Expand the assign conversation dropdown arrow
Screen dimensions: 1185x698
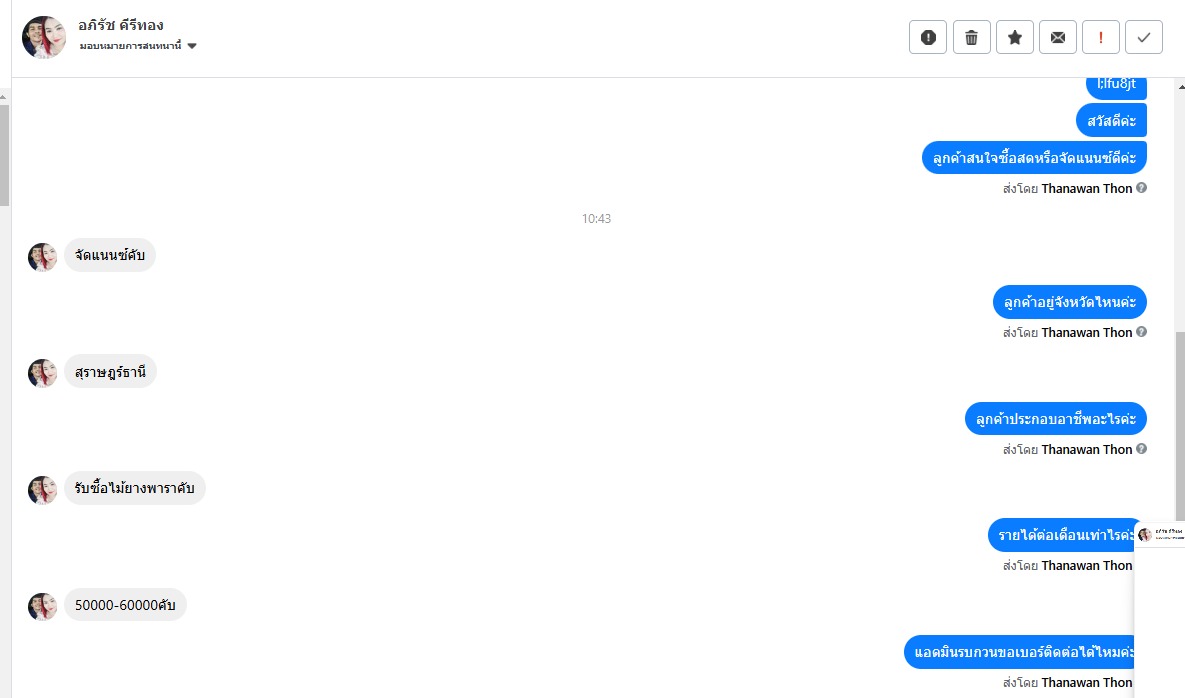192,46
